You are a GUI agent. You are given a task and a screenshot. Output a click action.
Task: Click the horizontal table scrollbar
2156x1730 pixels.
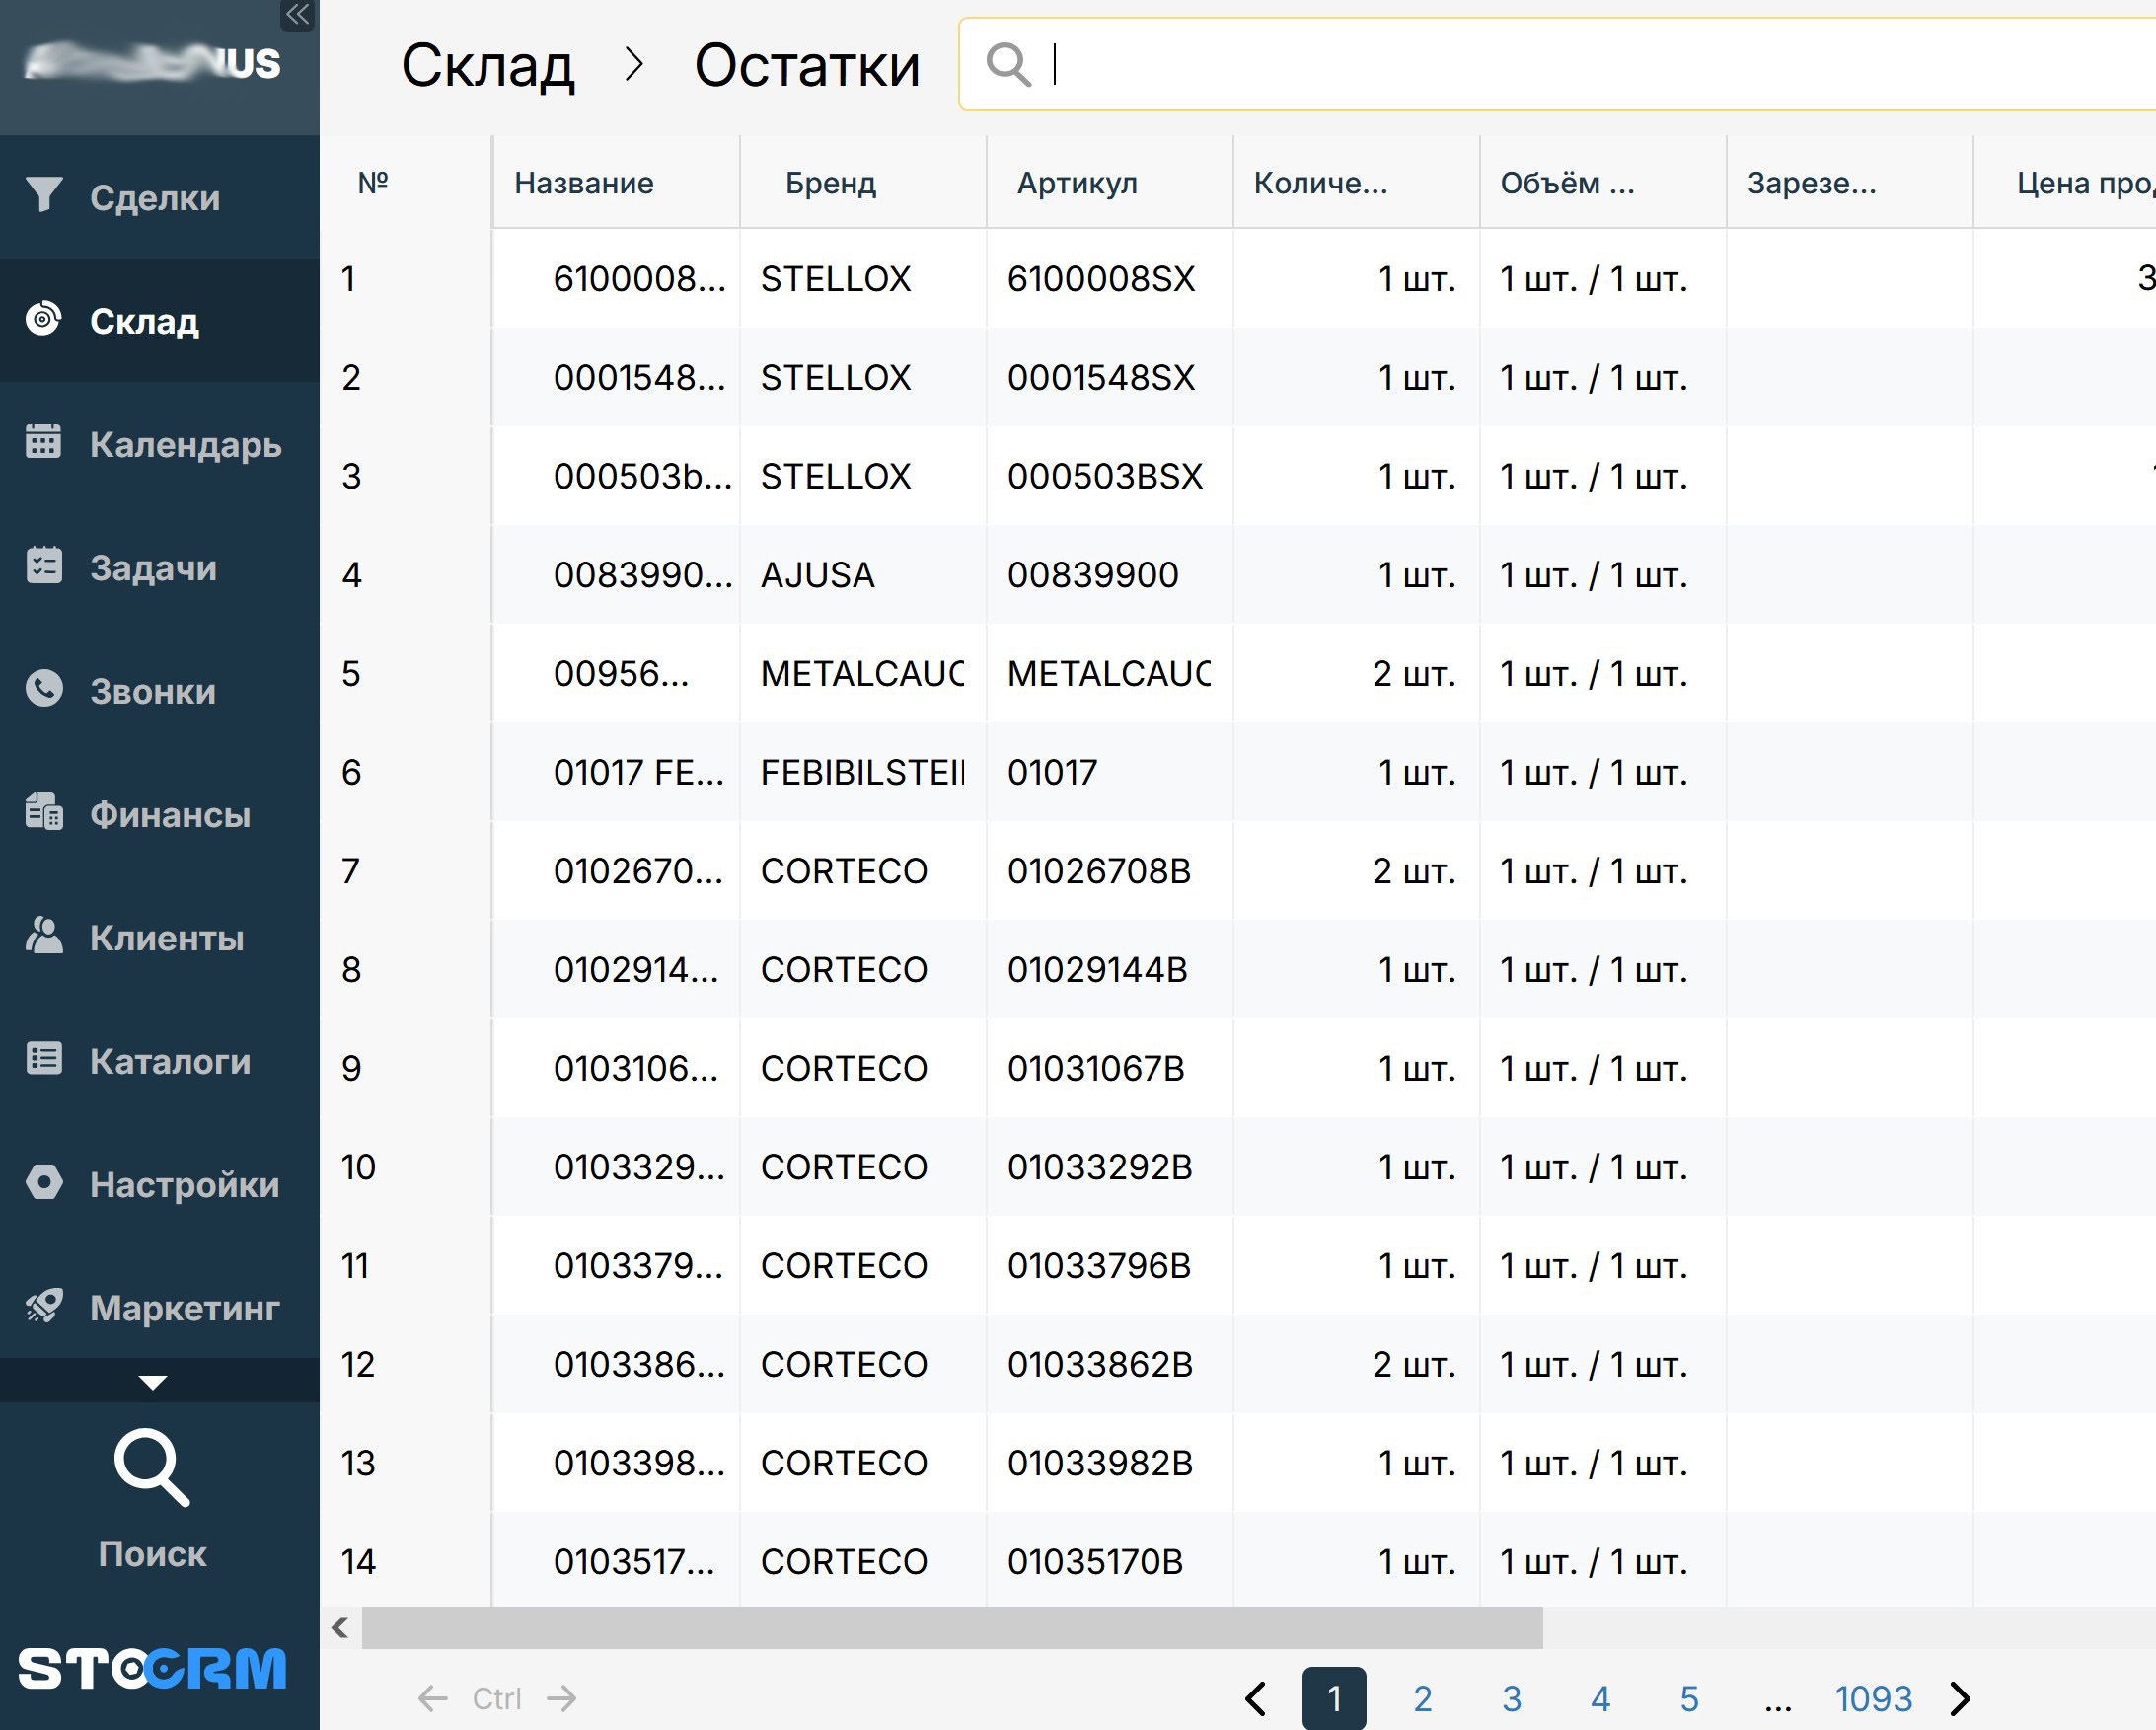pyautogui.click(x=951, y=1628)
